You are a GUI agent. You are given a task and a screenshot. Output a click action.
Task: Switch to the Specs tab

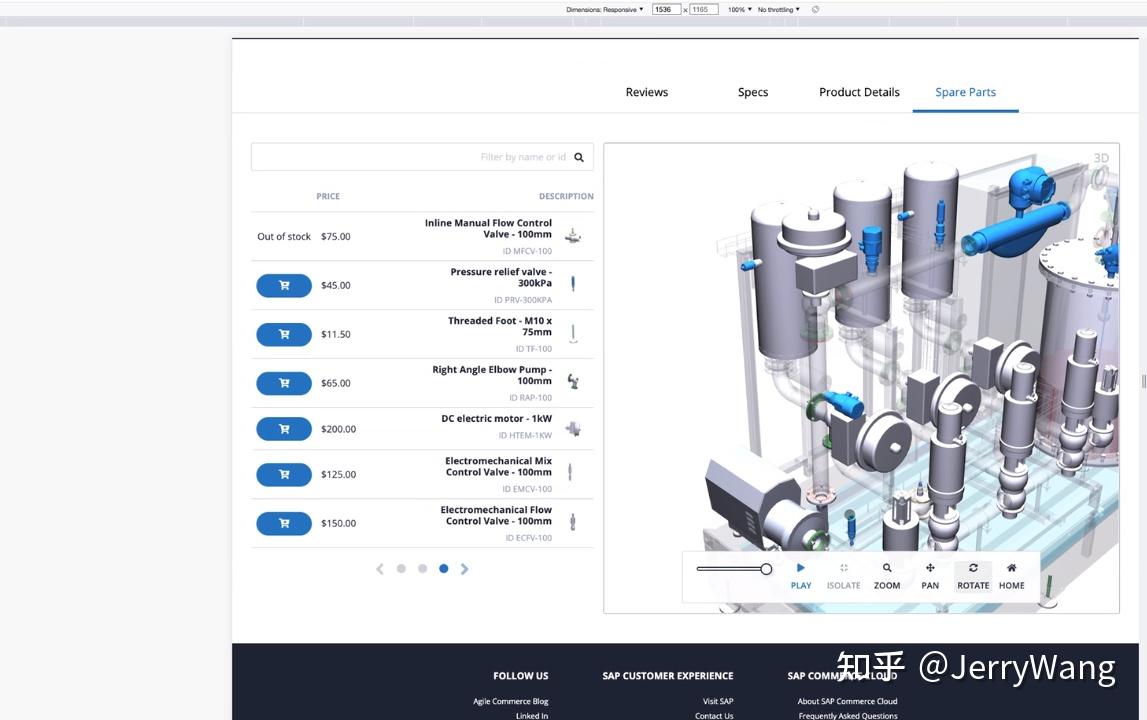752,92
